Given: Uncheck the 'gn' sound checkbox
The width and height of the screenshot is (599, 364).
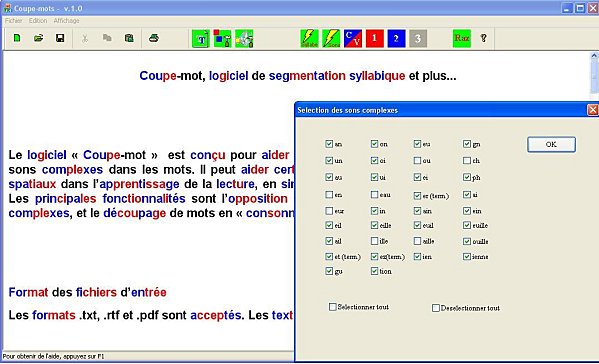Looking at the screenshot, I should (467, 144).
